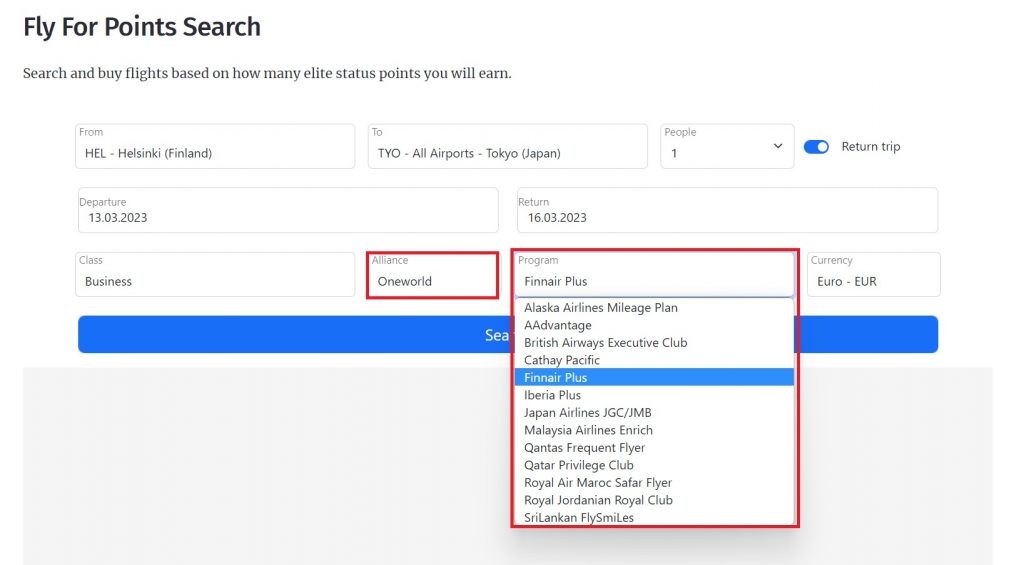
Task: Choose British Airways Executive Club
Action: coord(654,343)
